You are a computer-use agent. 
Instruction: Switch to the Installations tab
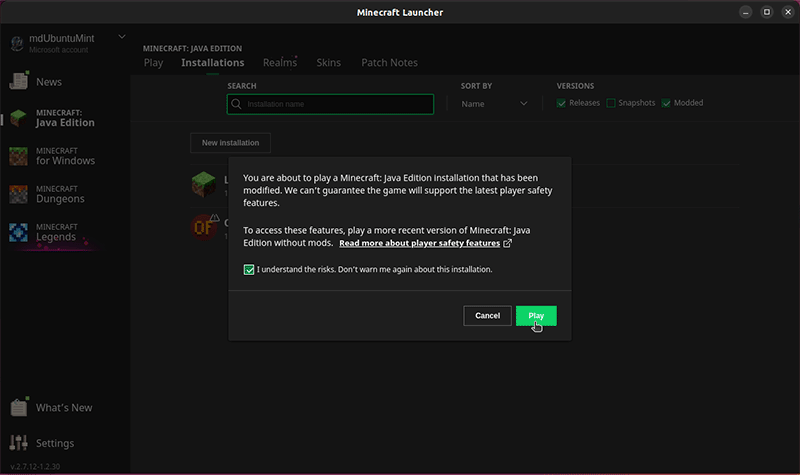pyautogui.click(x=213, y=63)
